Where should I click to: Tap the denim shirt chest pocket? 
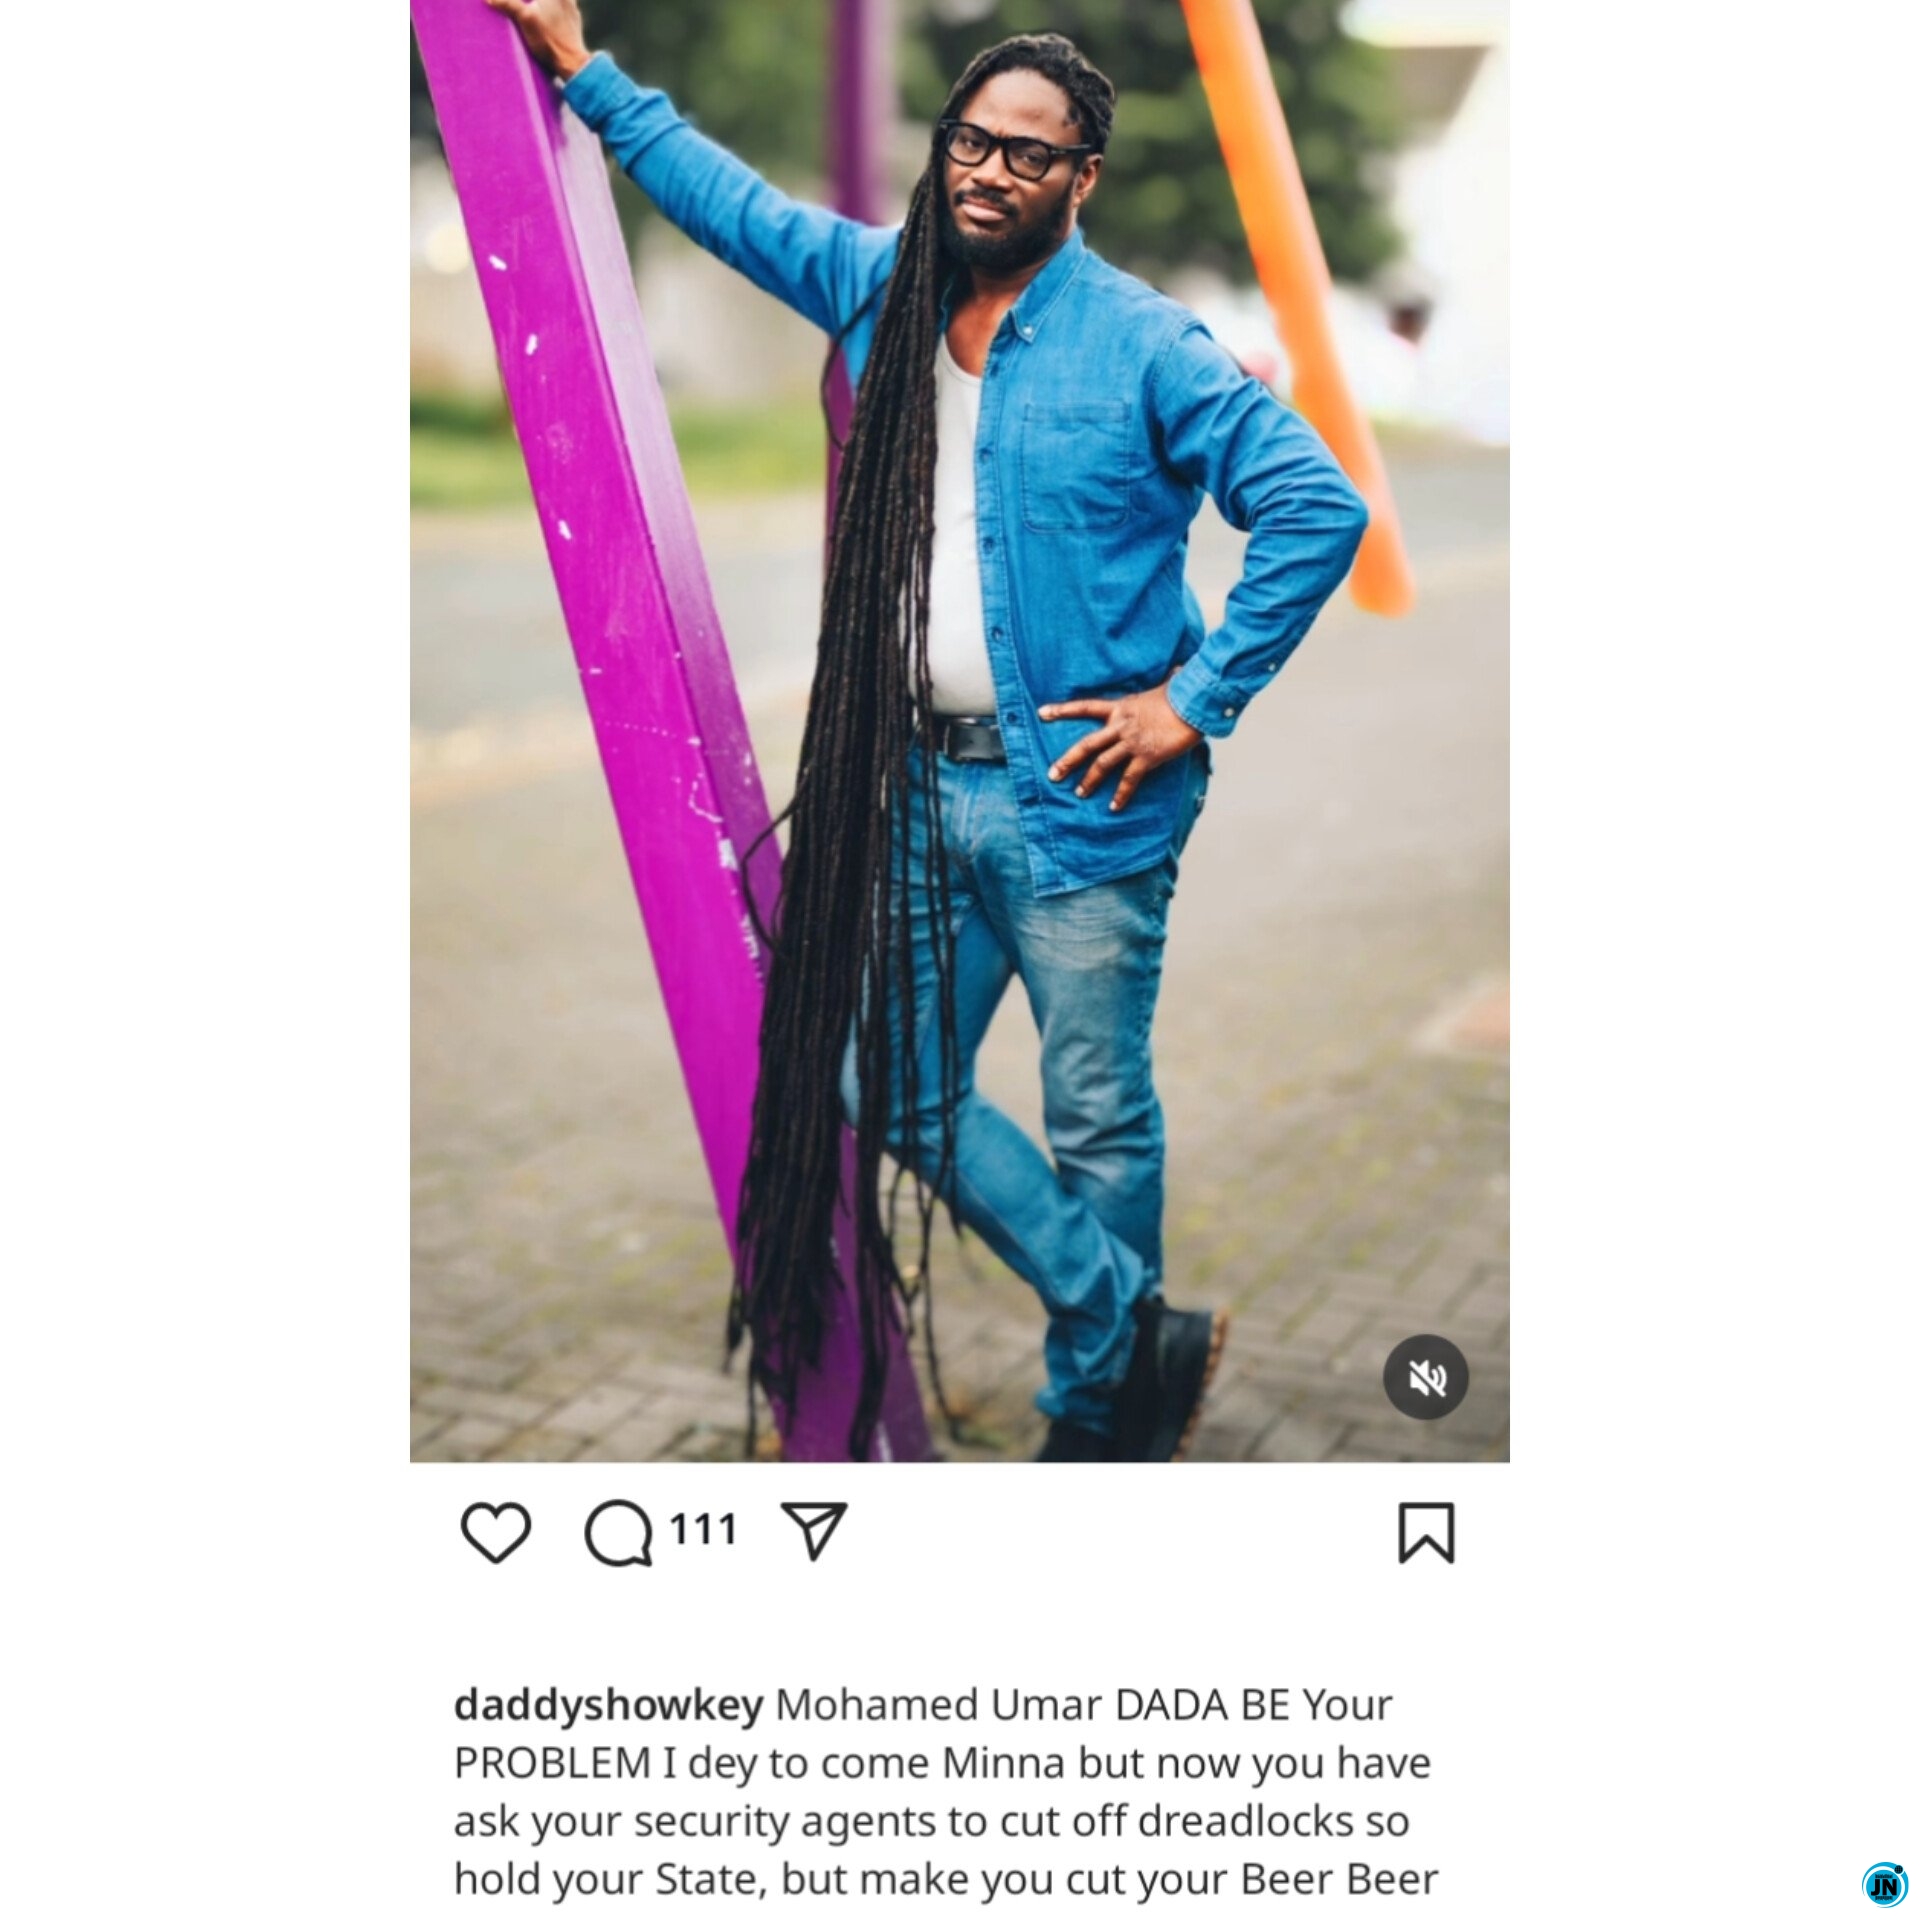(1076, 464)
